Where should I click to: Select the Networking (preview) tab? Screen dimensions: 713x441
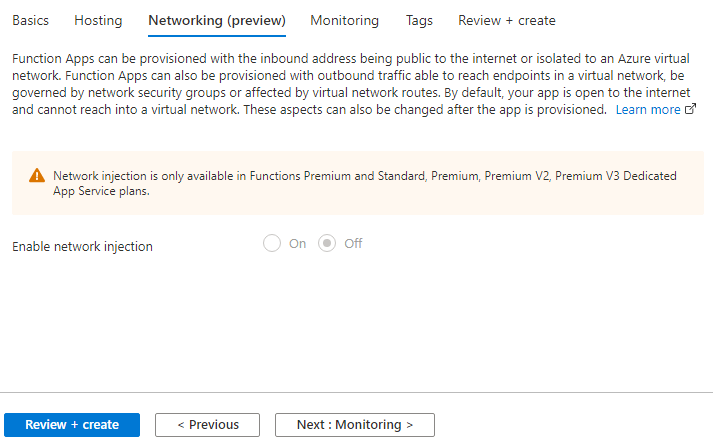tap(217, 21)
